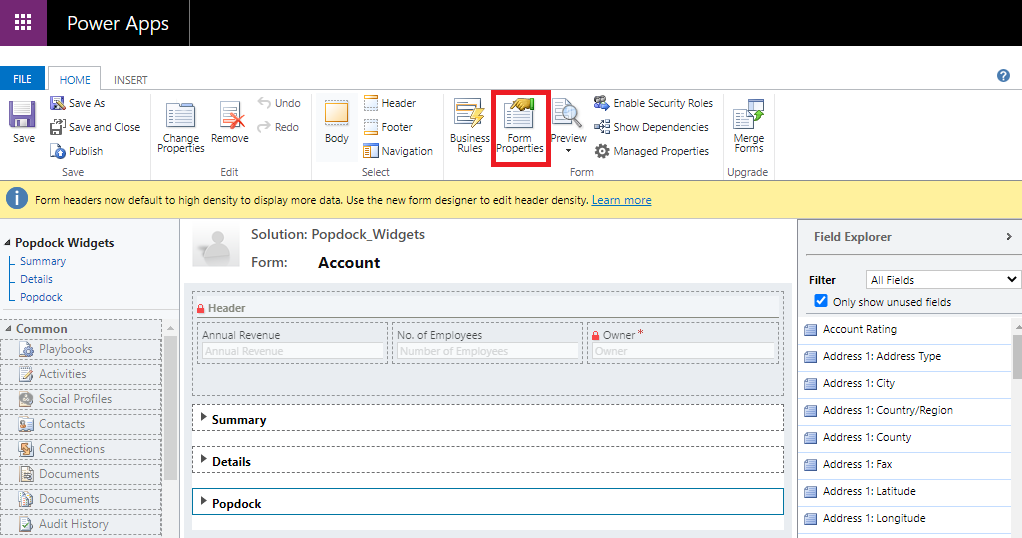Collapse the Field Explorer panel

[1009, 237]
